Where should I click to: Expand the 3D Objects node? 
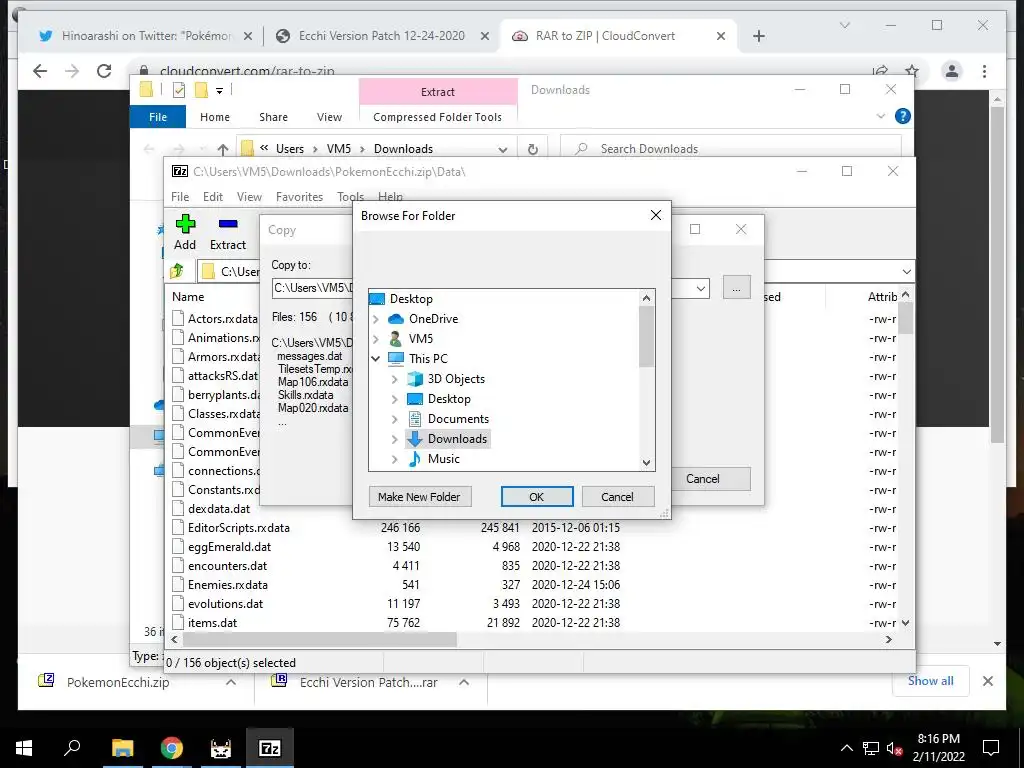point(394,379)
